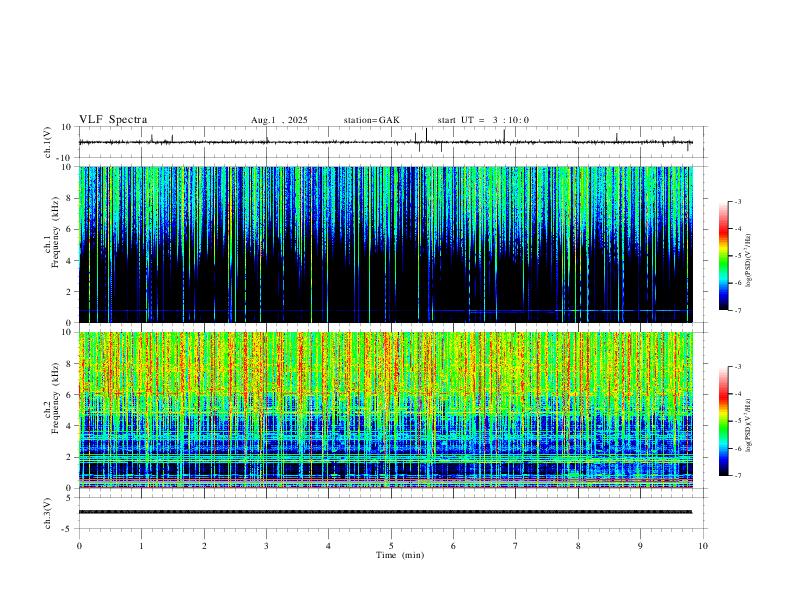Click the ch.1 colorbar "log(PSD)(V²/Hz)" label
The image size is (792, 612).
pos(749,261)
